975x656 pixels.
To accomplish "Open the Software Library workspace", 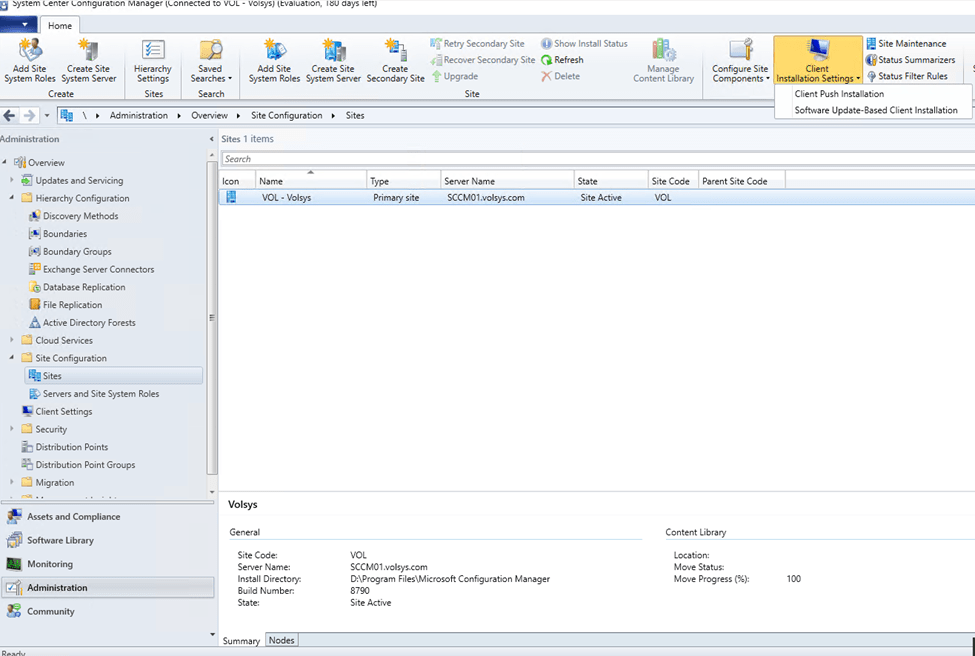I will [60, 540].
